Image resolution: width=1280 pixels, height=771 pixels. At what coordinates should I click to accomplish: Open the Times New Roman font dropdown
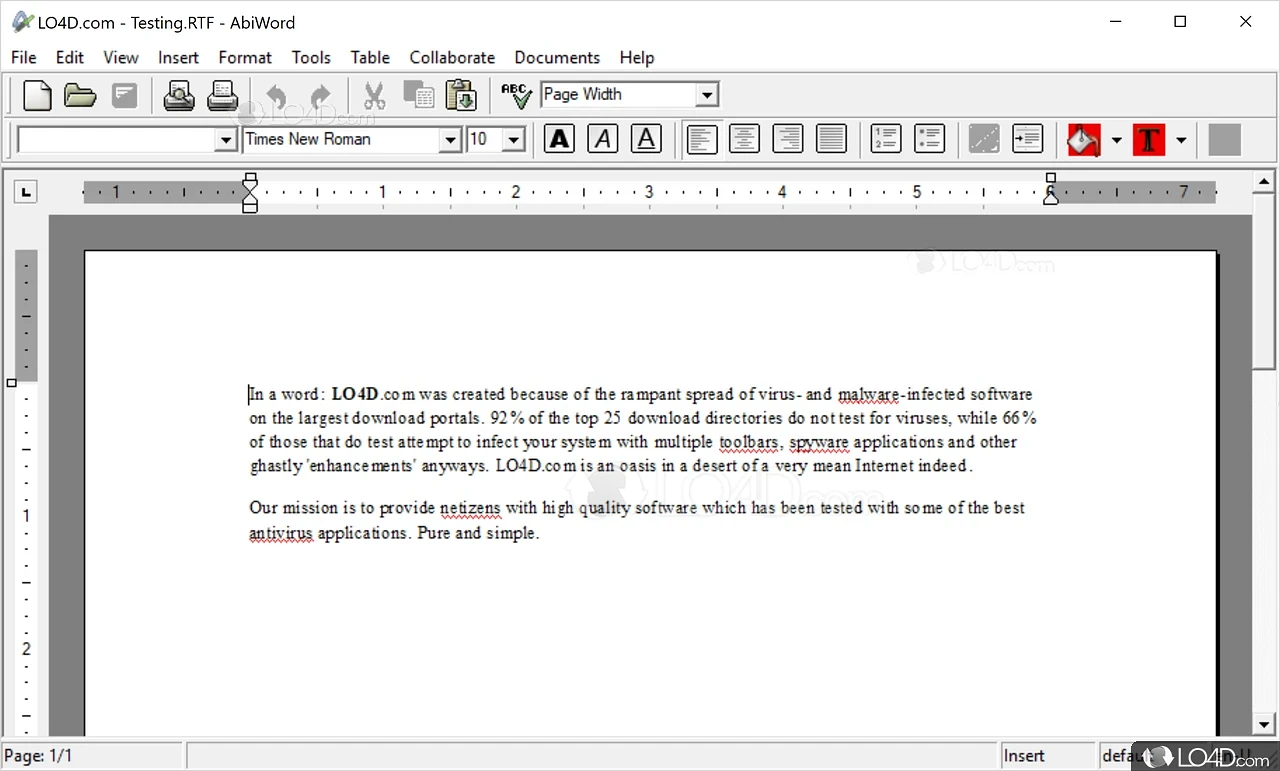click(451, 139)
